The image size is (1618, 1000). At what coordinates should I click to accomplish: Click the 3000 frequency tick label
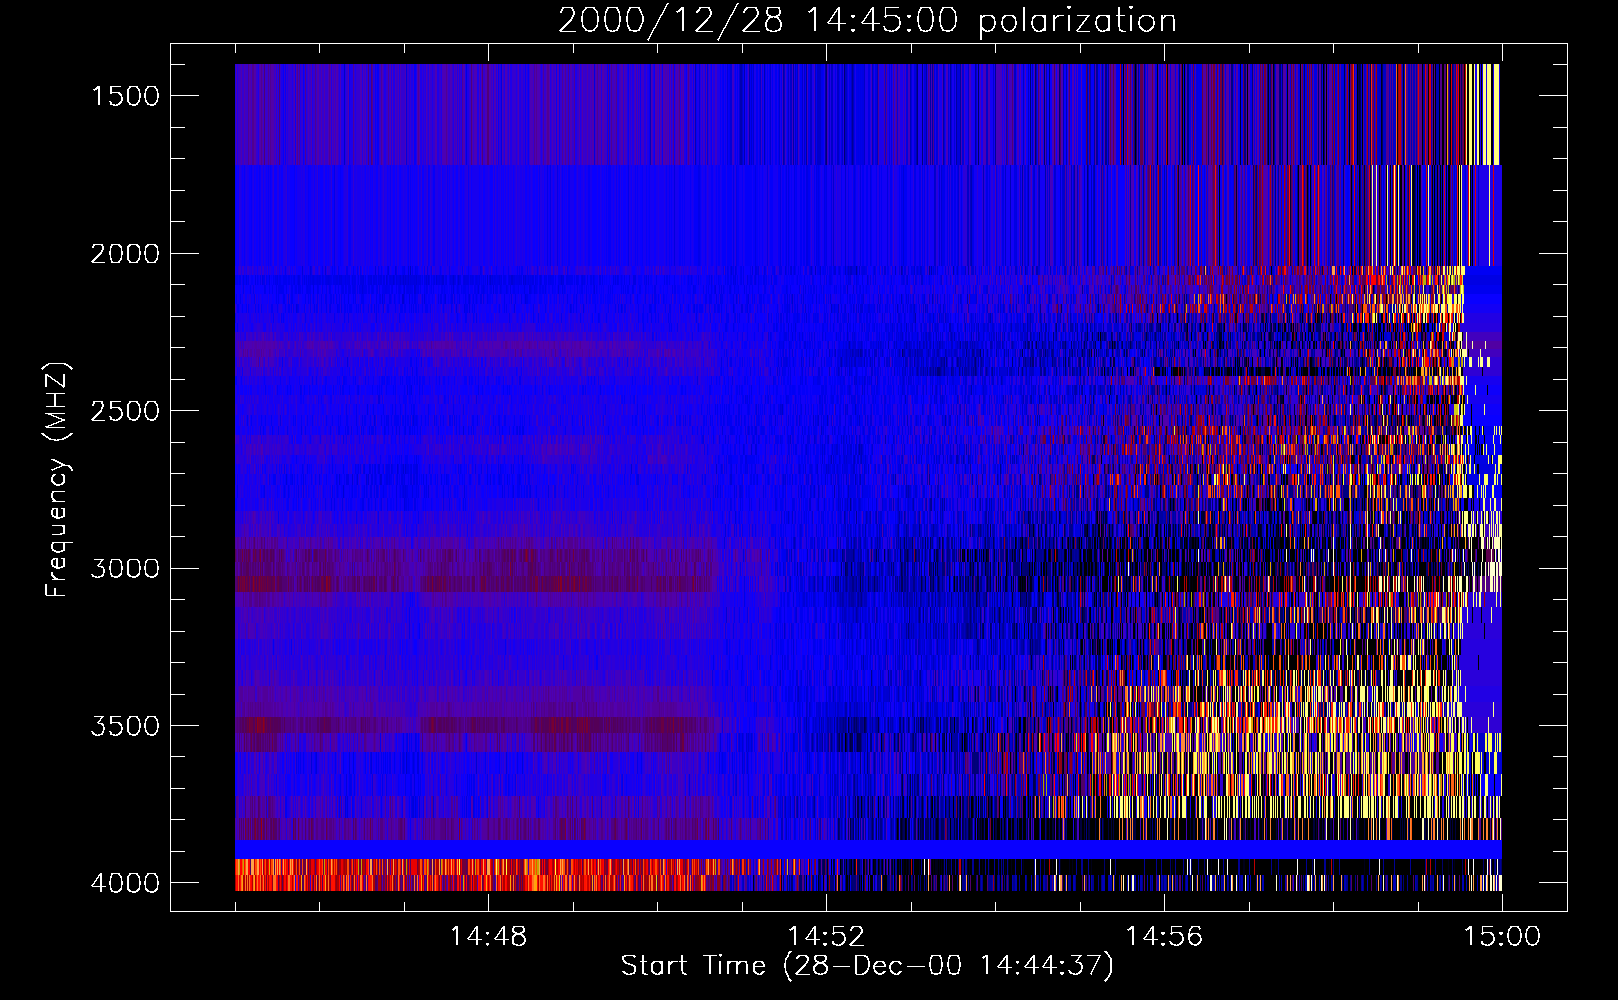[x=125, y=569]
